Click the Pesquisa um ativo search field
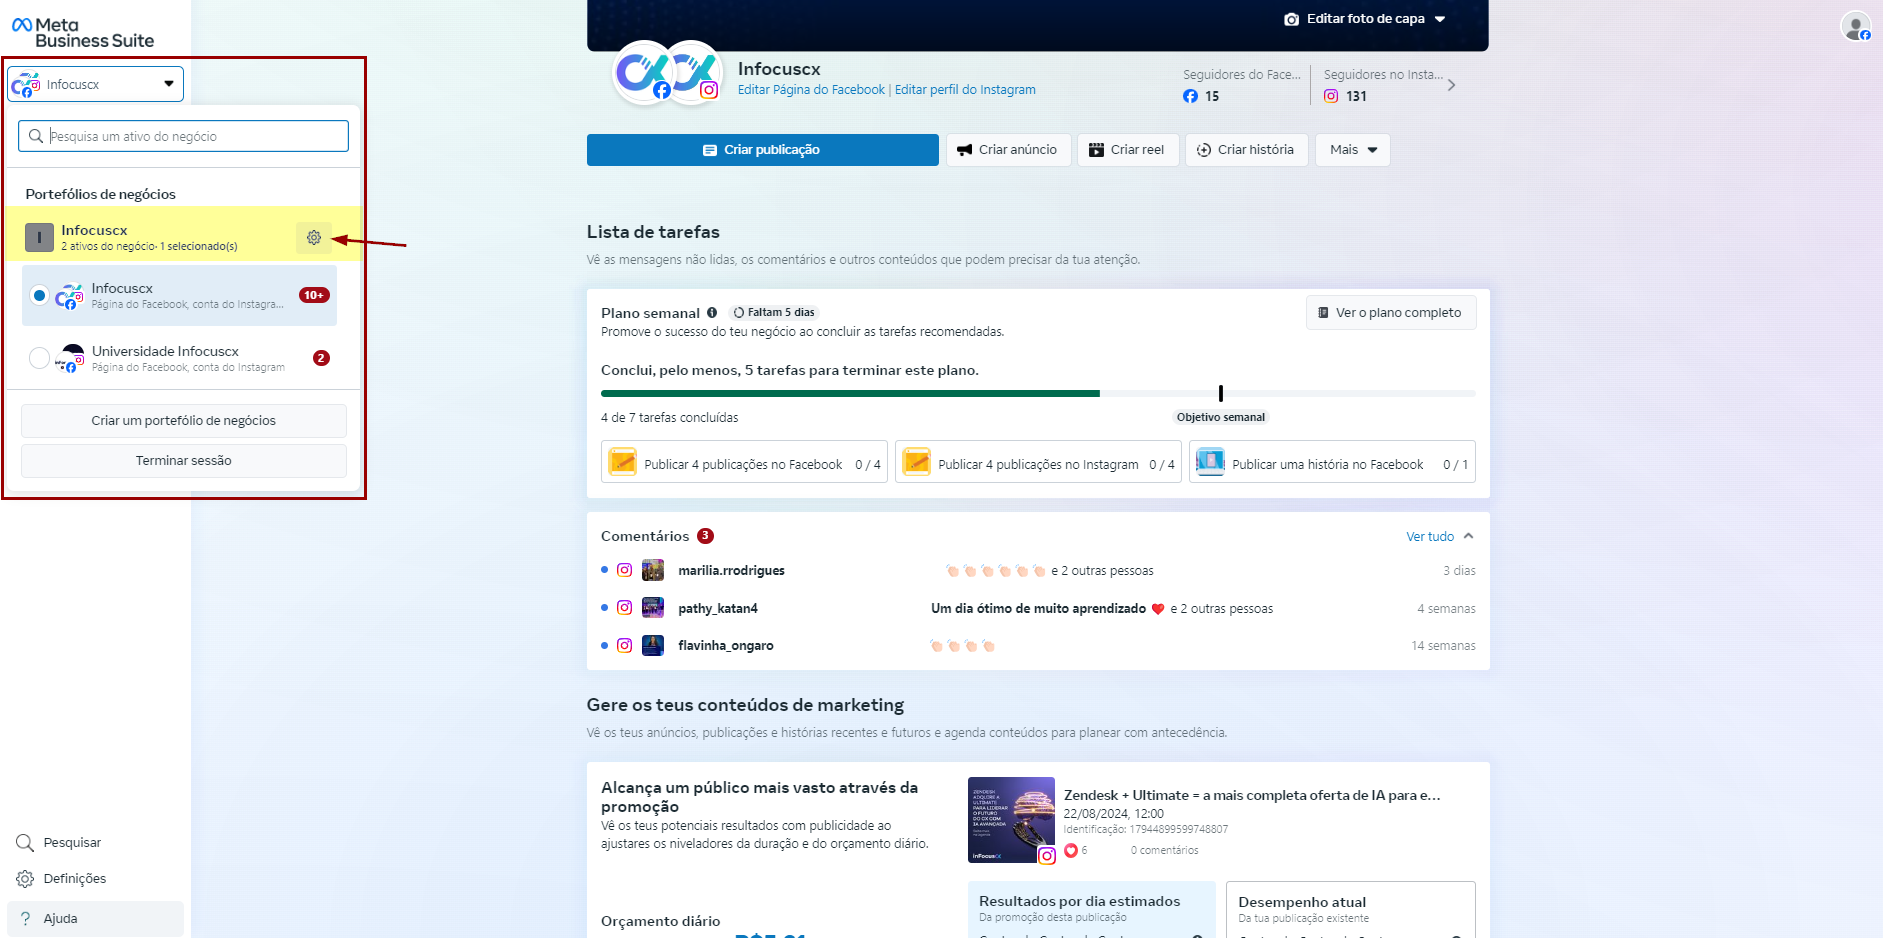Screen dimensions: 1883x938 [184, 137]
